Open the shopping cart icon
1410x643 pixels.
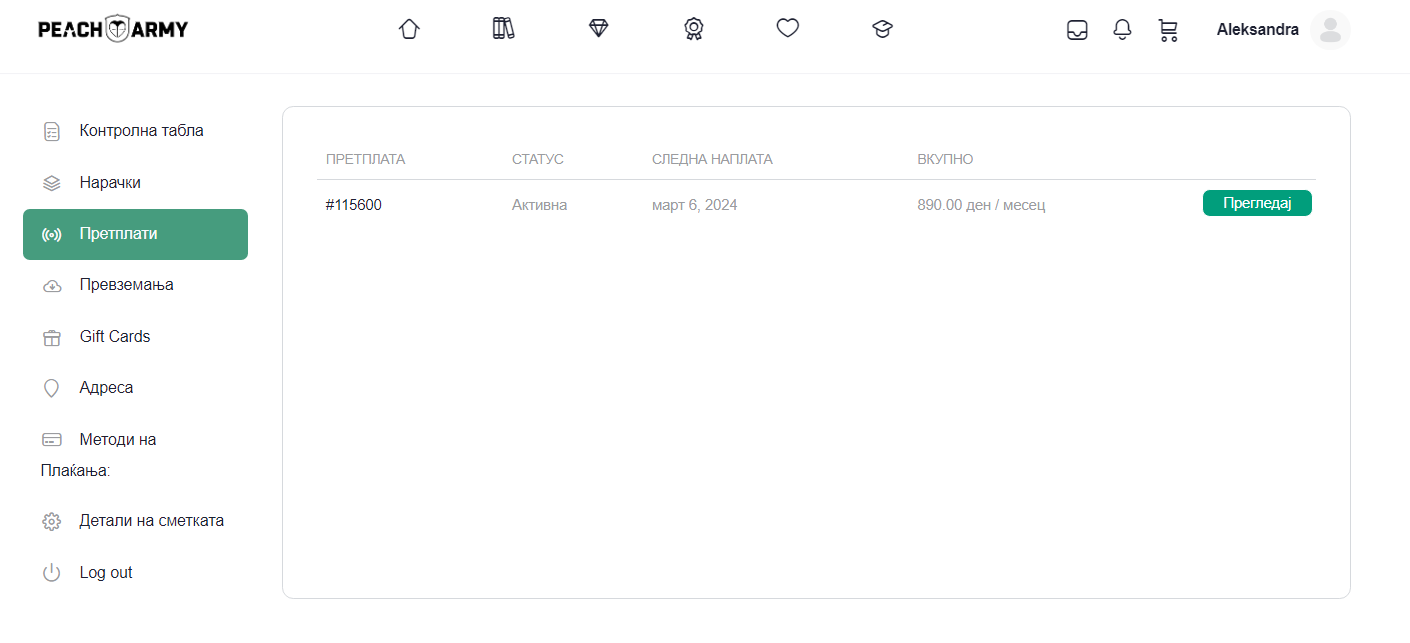(1167, 30)
